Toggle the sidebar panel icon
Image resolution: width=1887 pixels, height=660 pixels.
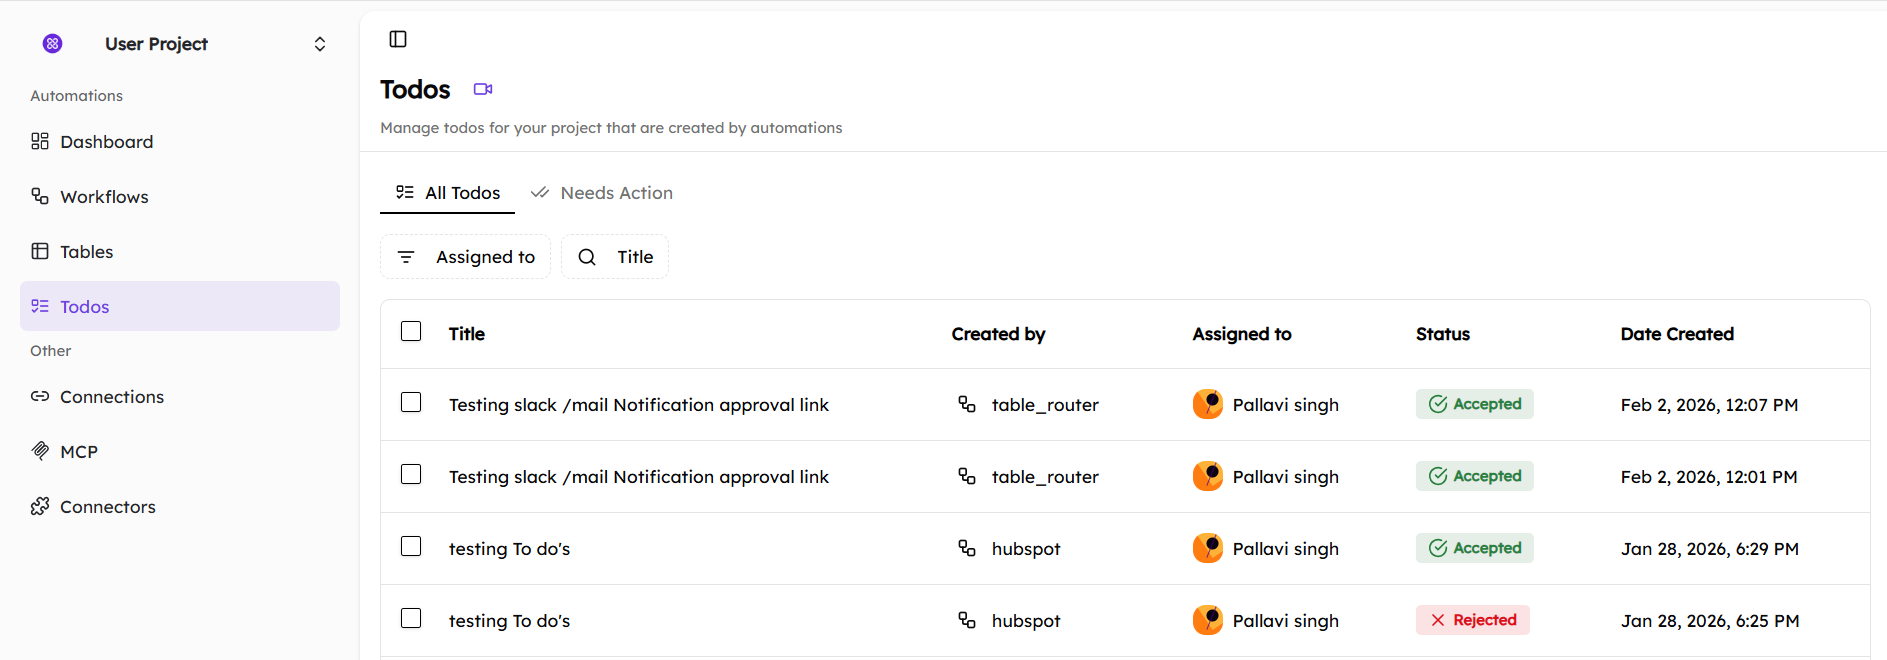[398, 39]
